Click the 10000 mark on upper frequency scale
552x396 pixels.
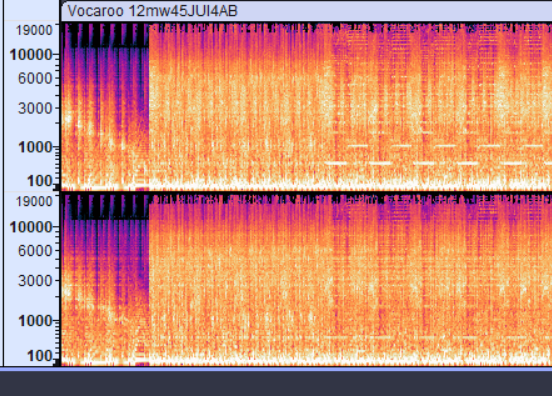click(31, 55)
